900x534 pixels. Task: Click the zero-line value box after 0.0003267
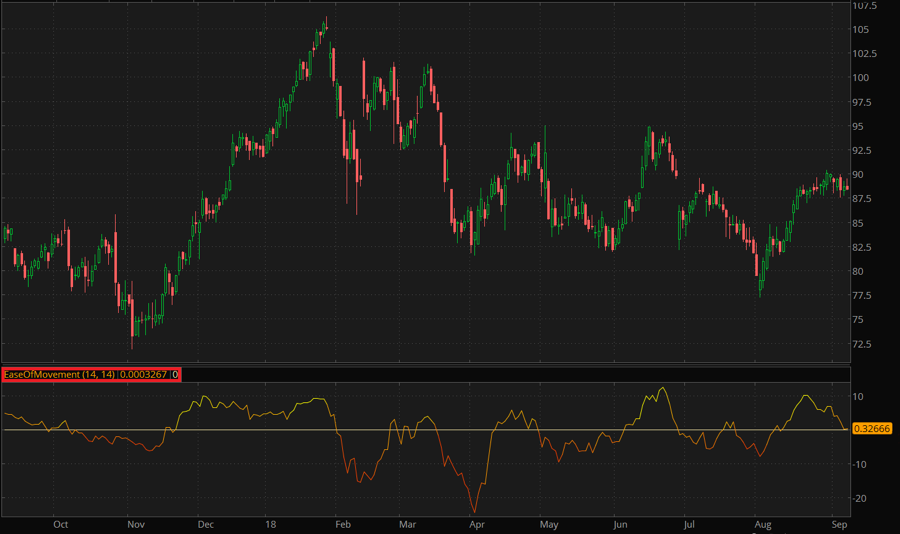[x=176, y=374]
